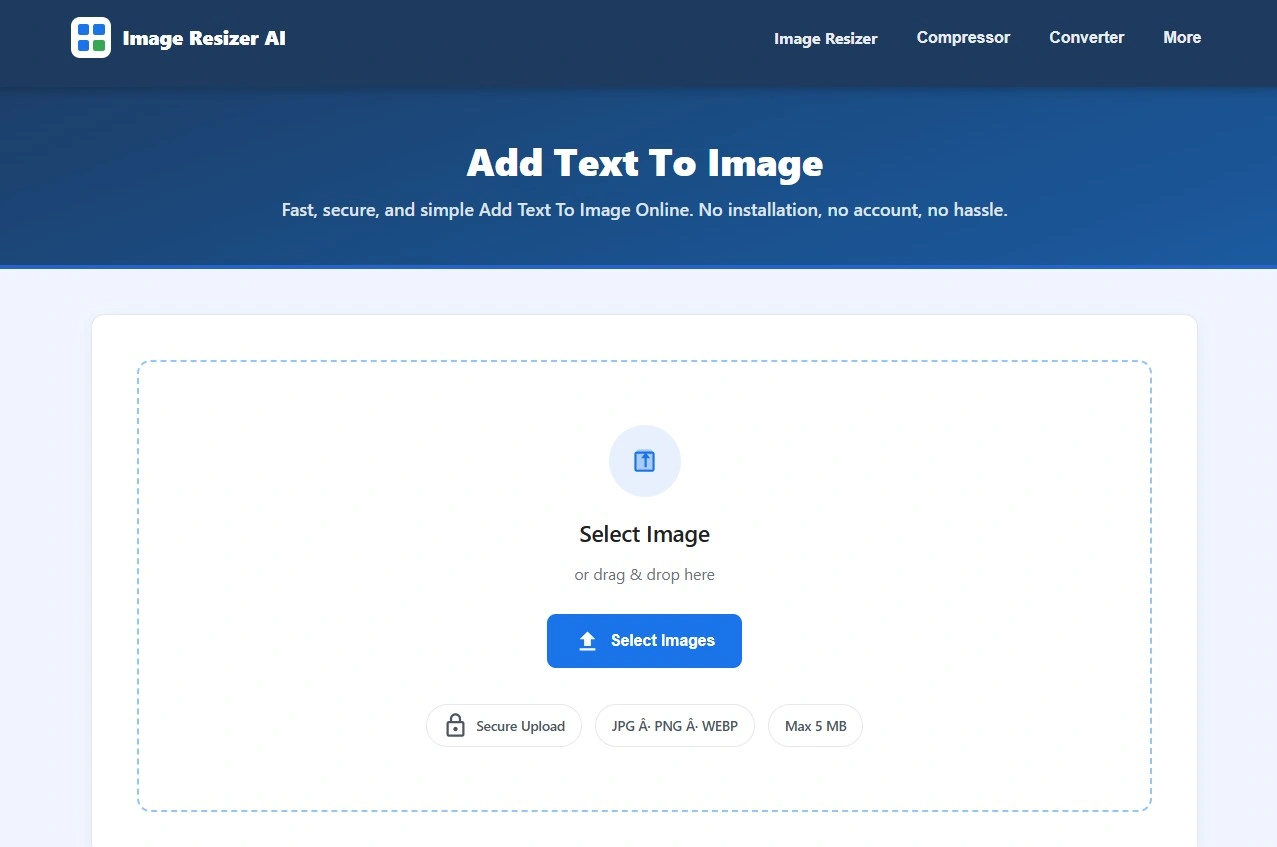Image resolution: width=1277 pixels, height=847 pixels.
Task: Open the Image Resizer menu item
Action: (x=826, y=39)
